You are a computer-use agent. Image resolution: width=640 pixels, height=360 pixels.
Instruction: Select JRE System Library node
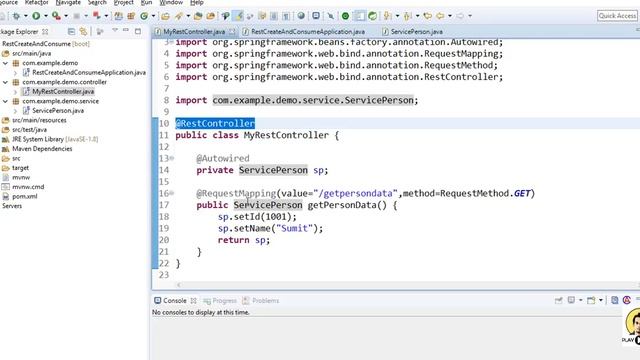pos(55,139)
